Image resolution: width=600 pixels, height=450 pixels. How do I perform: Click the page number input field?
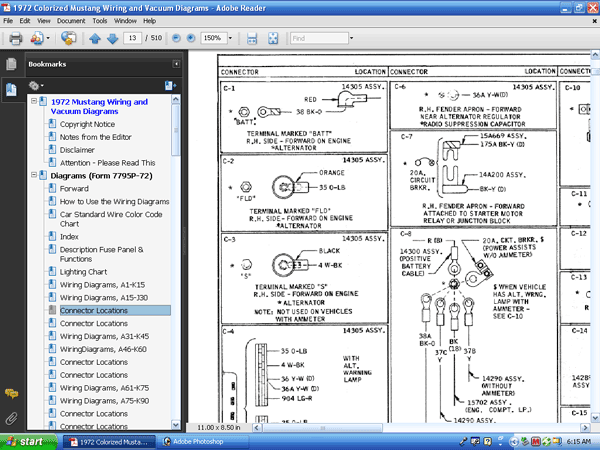point(132,38)
